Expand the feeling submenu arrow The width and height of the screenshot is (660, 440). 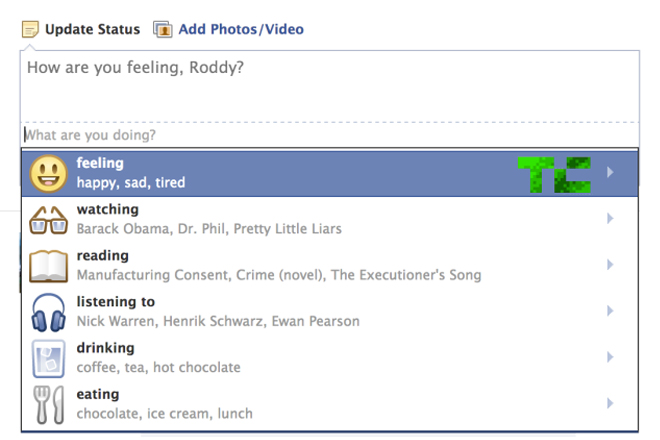click(x=610, y=173)
